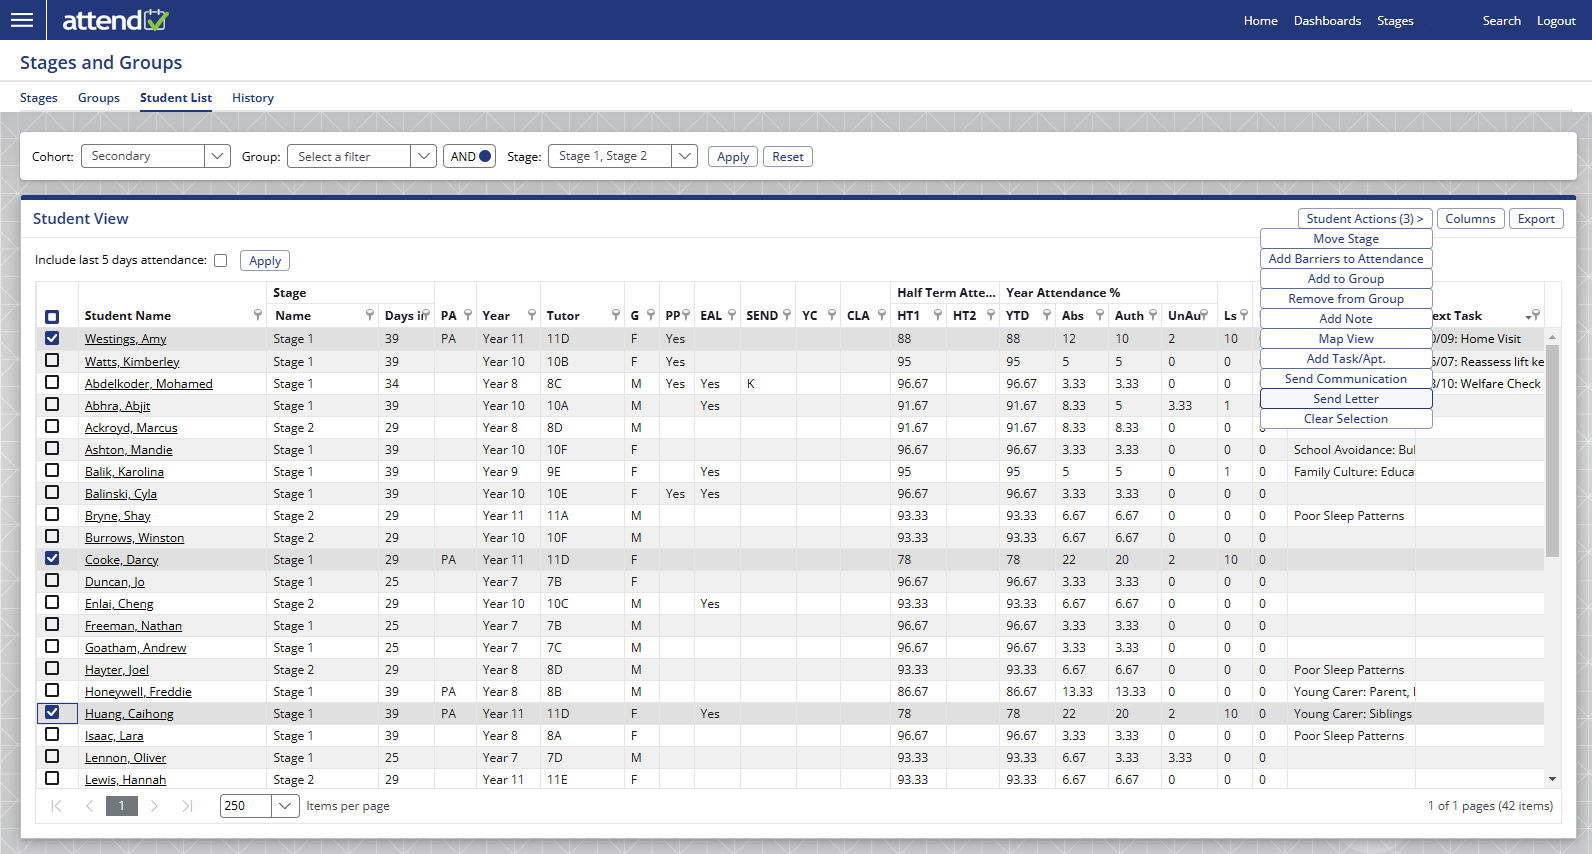Open Dashboards from the top navigation

[1327, 21]
